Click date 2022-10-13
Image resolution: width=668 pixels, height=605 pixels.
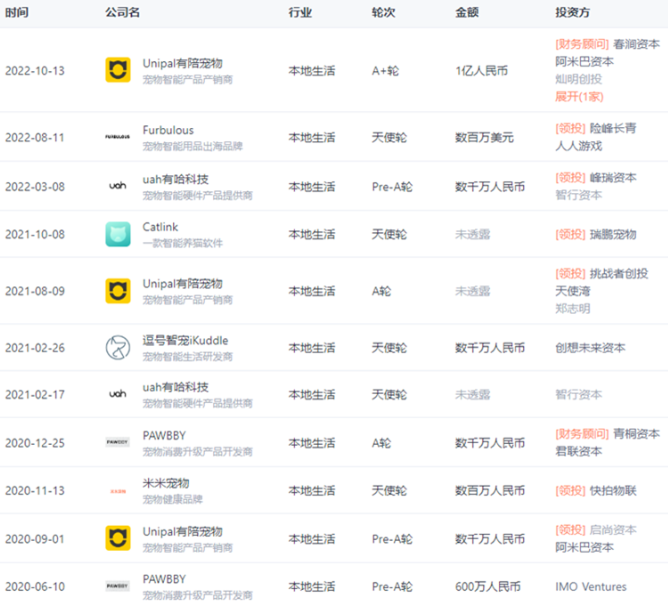[35, 71]
